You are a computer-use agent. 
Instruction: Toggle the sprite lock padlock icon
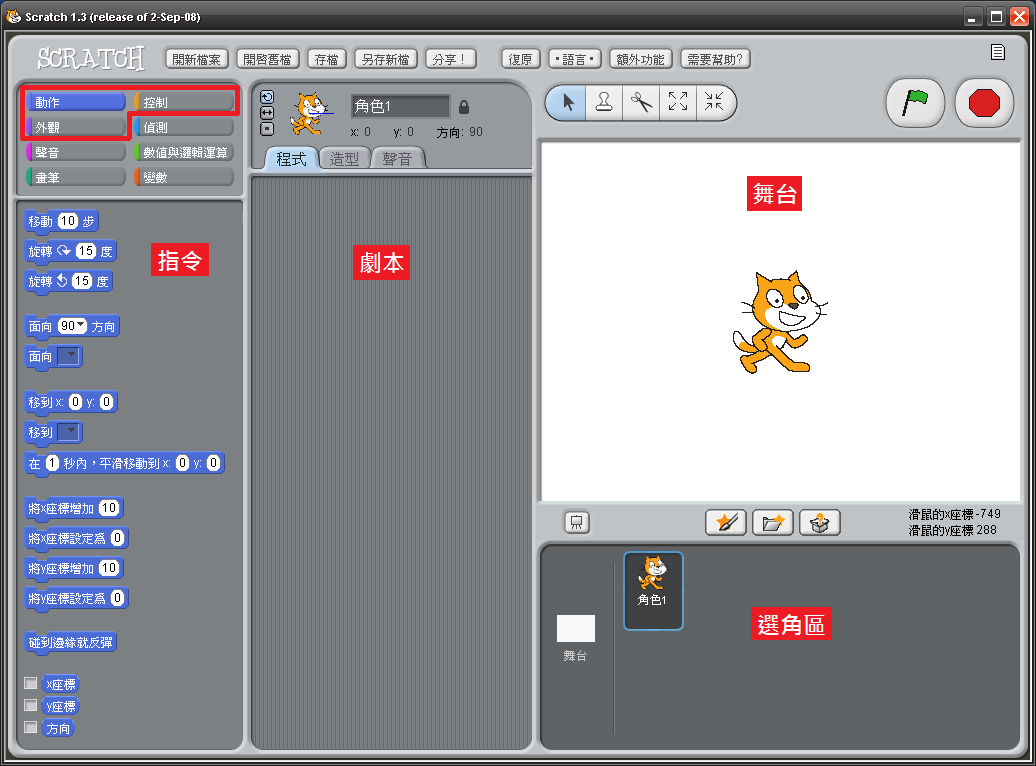[464, 106]
